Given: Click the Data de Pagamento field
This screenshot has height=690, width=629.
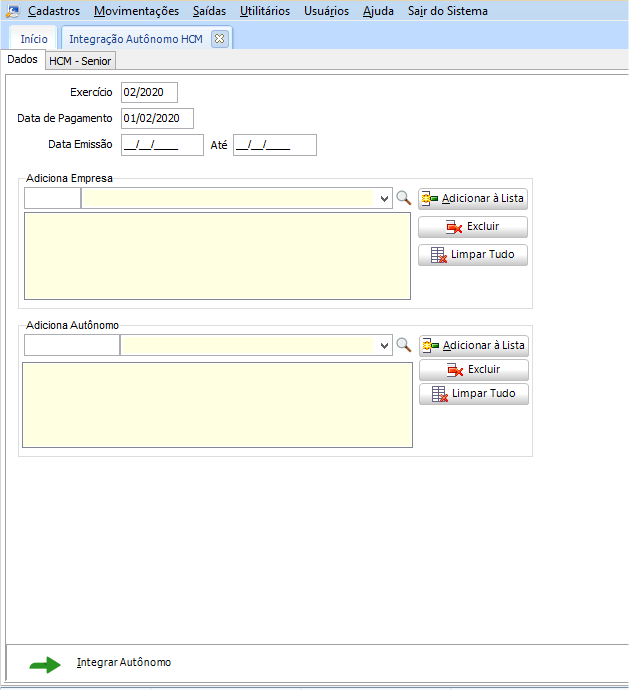Looking at the screenshot, I should click(x=157, y=118).
